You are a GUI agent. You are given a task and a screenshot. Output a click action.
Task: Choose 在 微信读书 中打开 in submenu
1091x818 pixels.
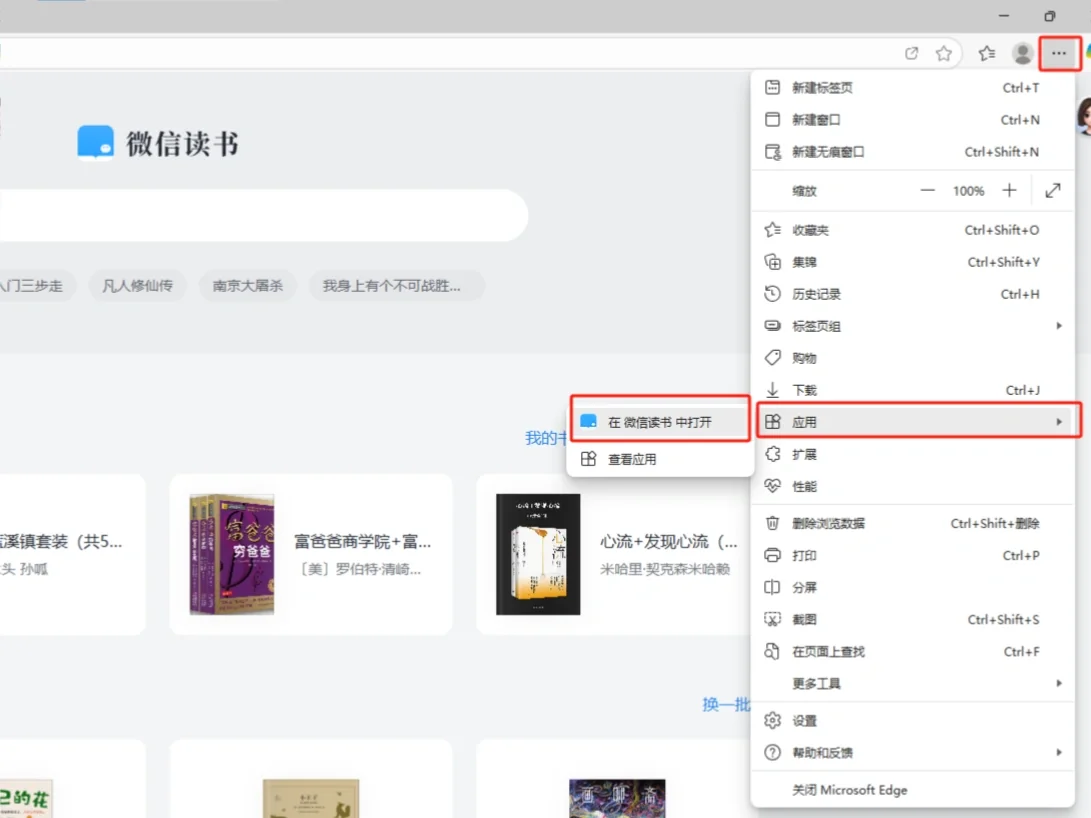coord(659,422)
